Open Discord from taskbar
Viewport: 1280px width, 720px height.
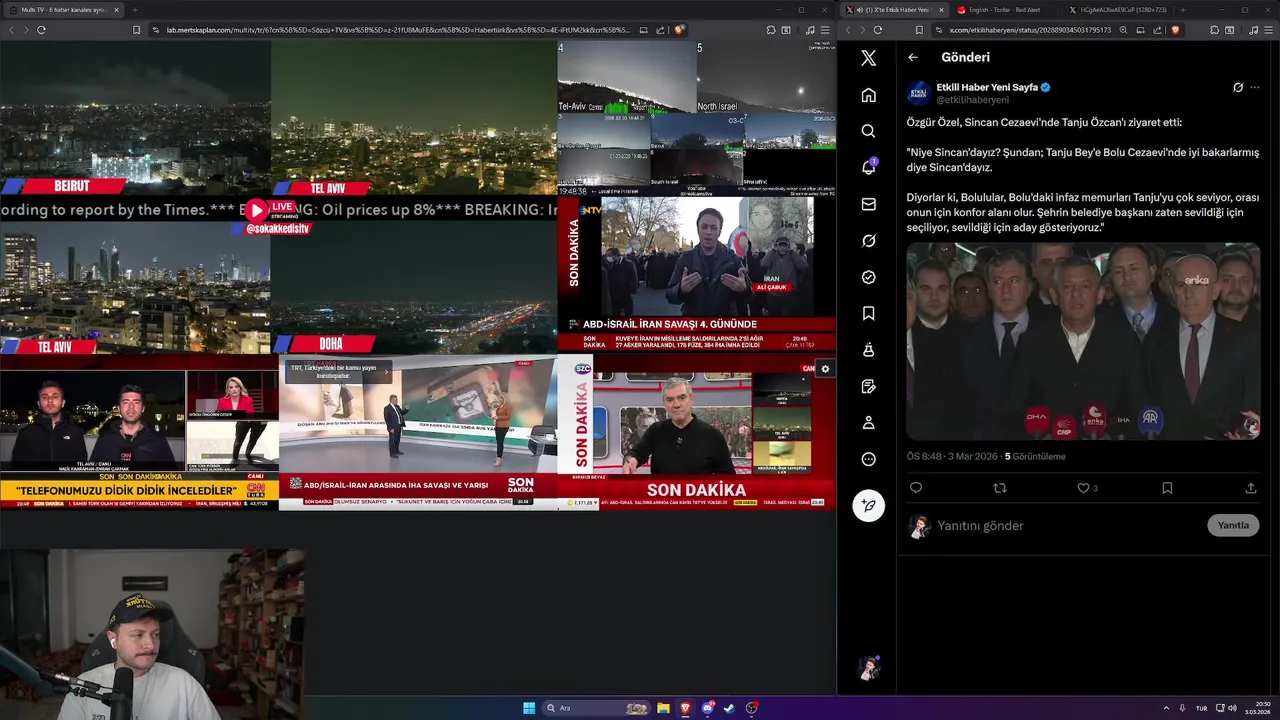tap(707, 708)
